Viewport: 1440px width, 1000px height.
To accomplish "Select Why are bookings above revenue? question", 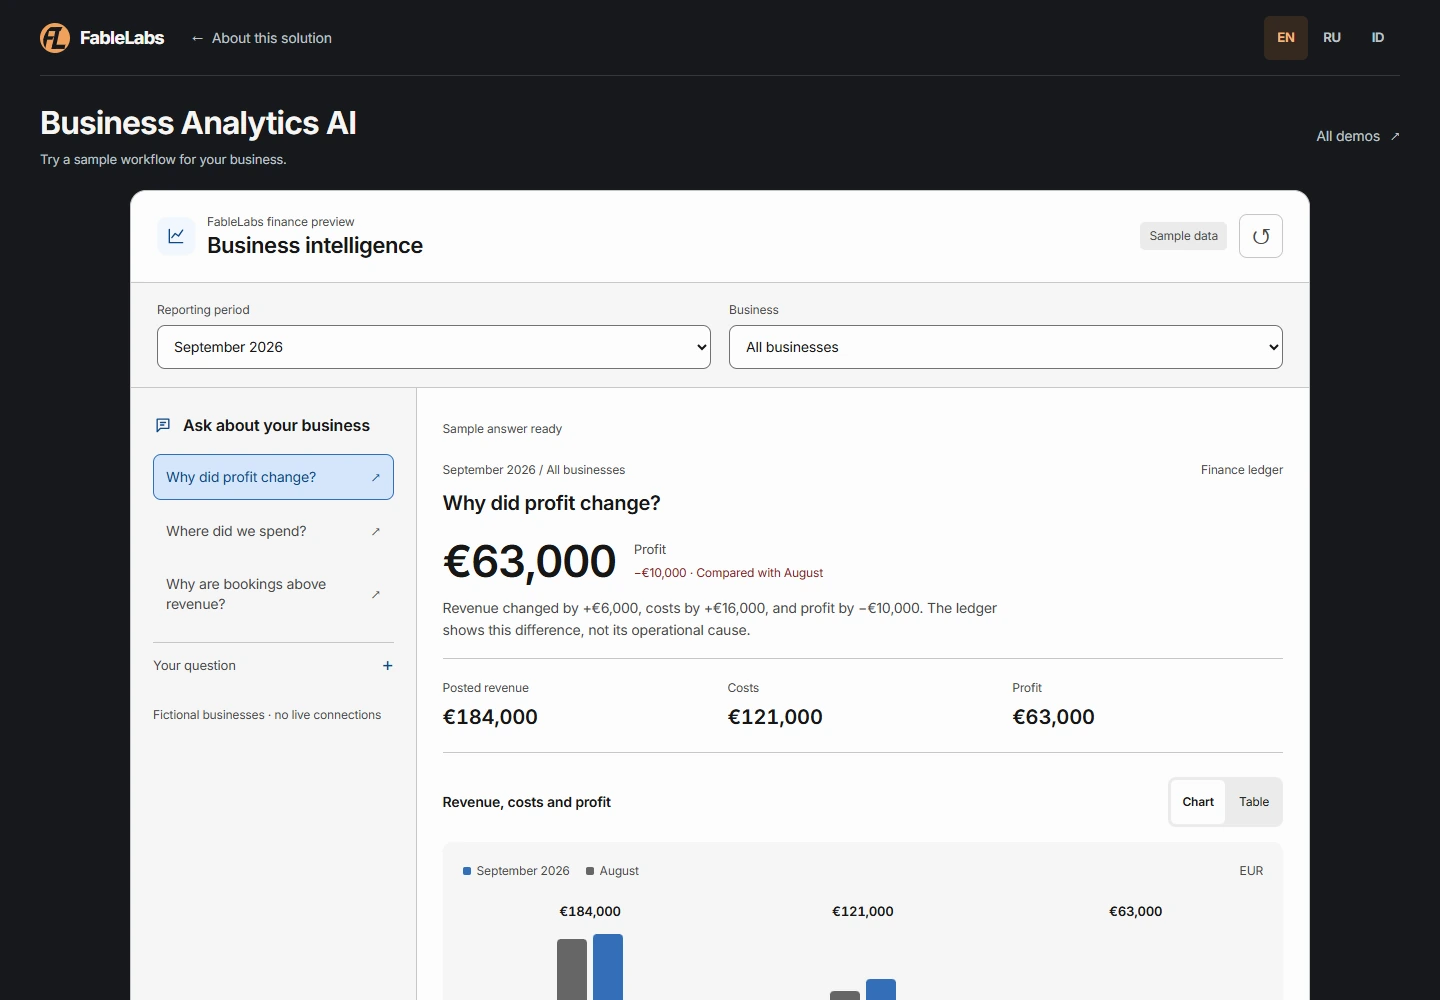I will click(x=273, y=594).
